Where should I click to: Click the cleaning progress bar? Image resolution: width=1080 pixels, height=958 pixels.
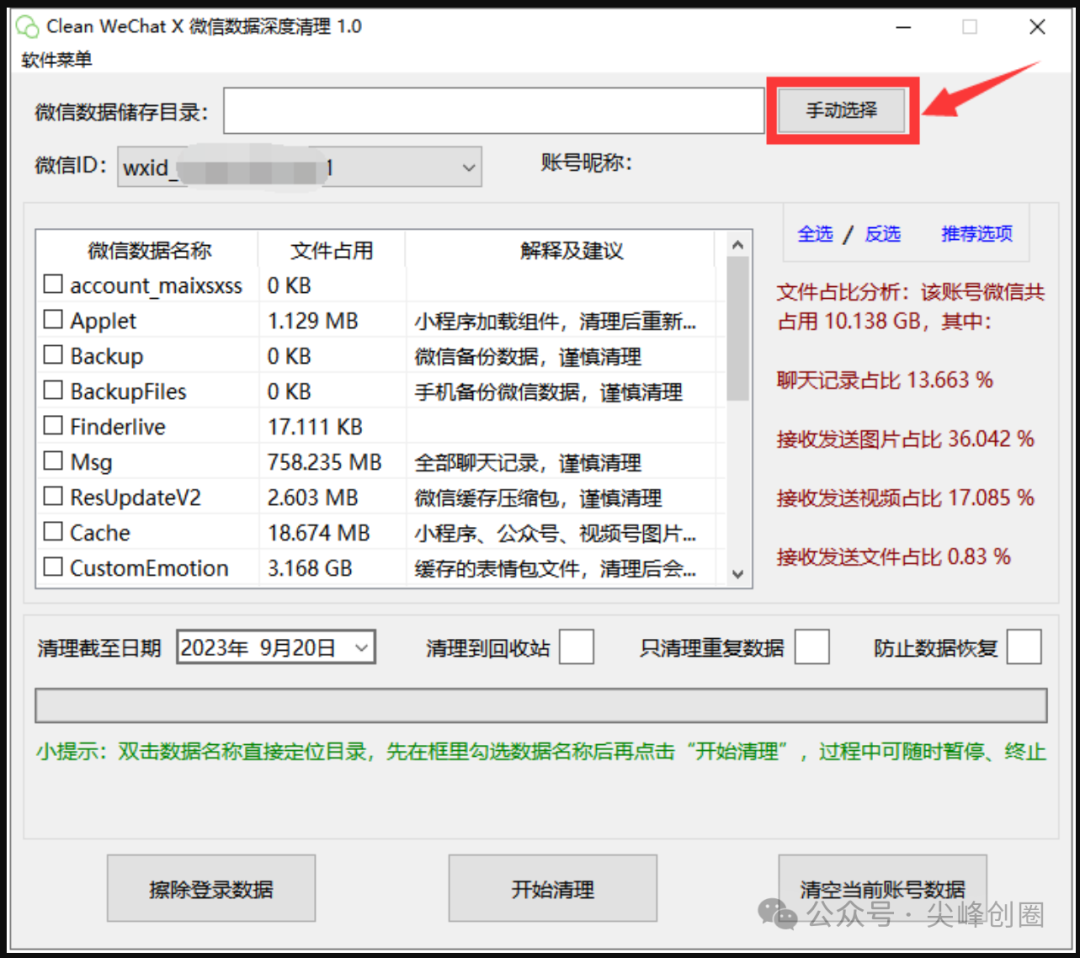(x=541, y=705)
